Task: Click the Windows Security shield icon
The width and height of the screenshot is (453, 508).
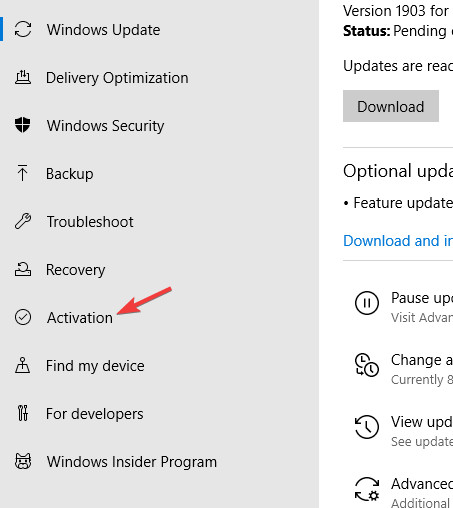Action: [x=23, y=125]
